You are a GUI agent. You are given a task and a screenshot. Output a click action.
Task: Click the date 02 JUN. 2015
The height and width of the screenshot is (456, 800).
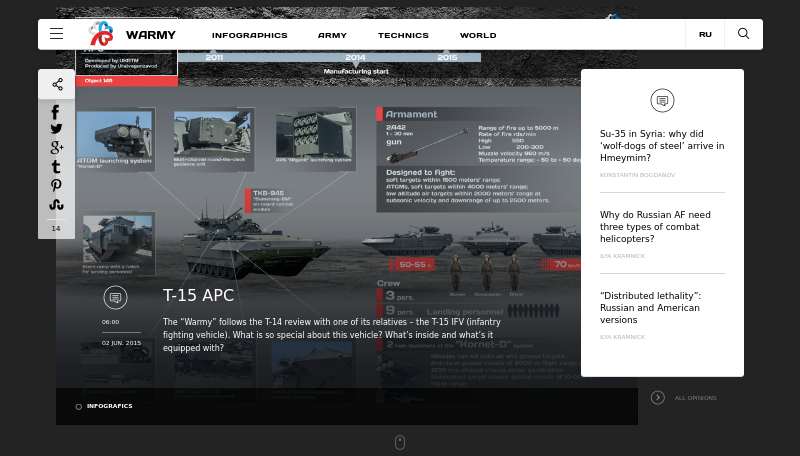[x=121, y=343]
